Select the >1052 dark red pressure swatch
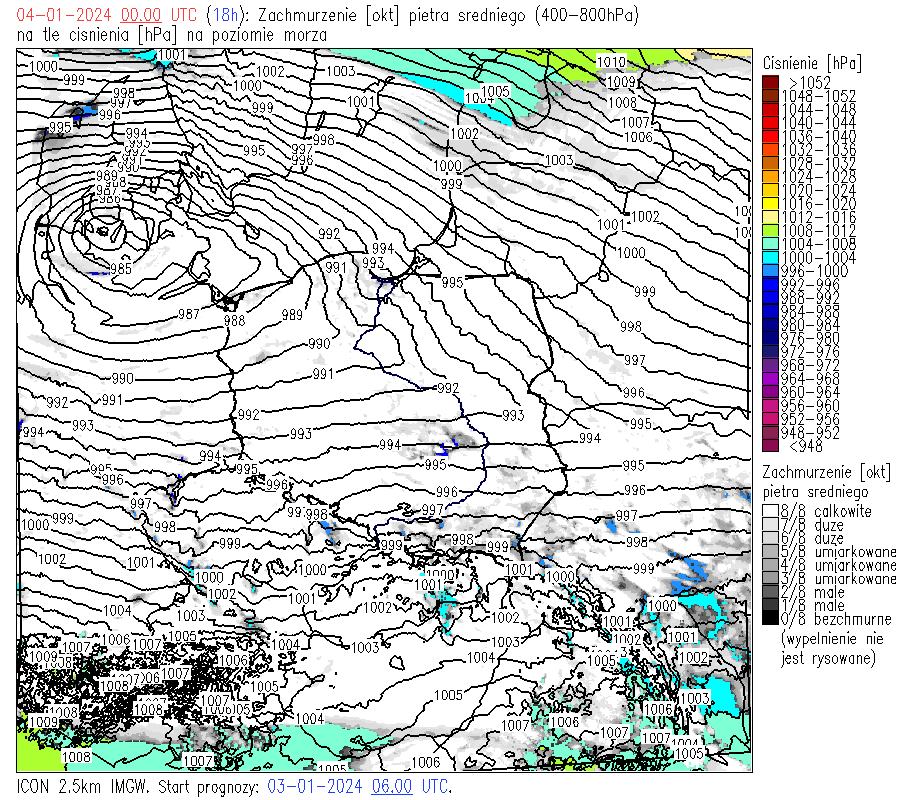Screen dimensions: 900x800 771,82
